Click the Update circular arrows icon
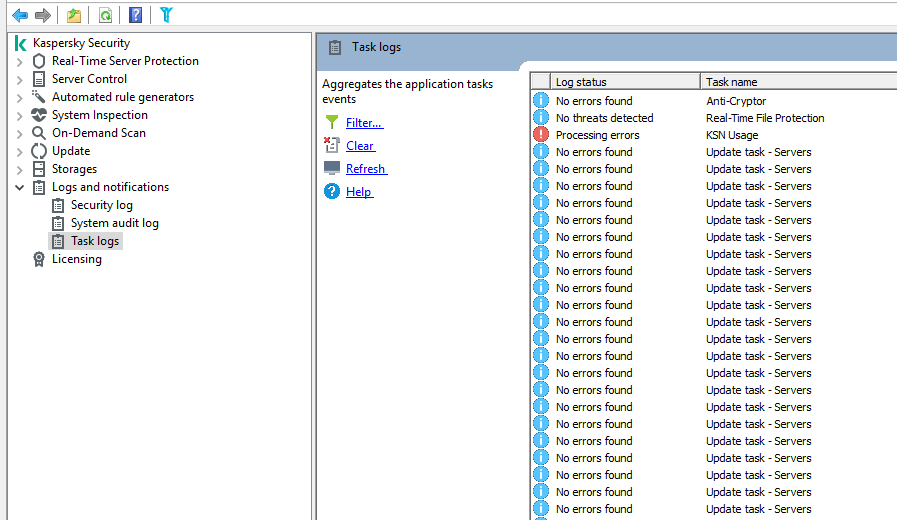 (x=39, y=151)
